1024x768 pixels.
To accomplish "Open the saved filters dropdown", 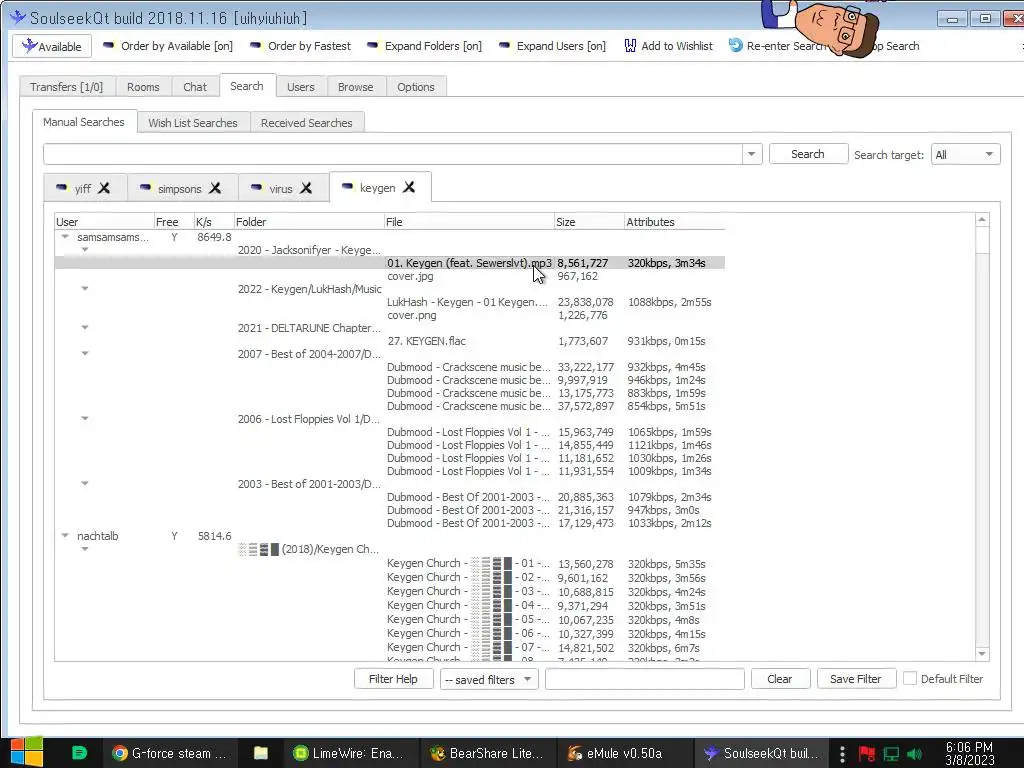I will click(x=488, y=680).
